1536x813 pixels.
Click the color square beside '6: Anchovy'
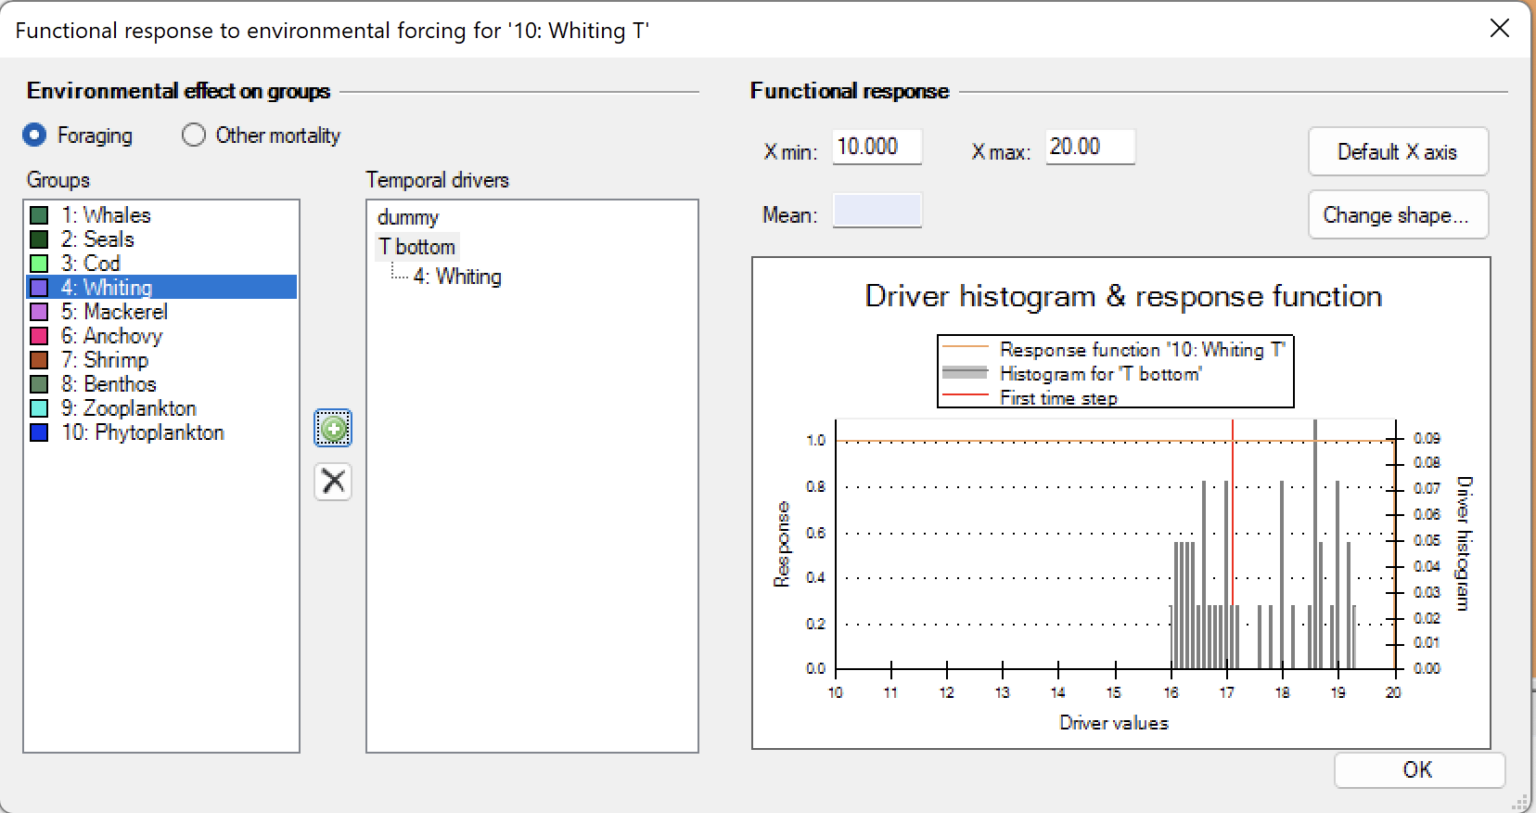tap(41, 335)
